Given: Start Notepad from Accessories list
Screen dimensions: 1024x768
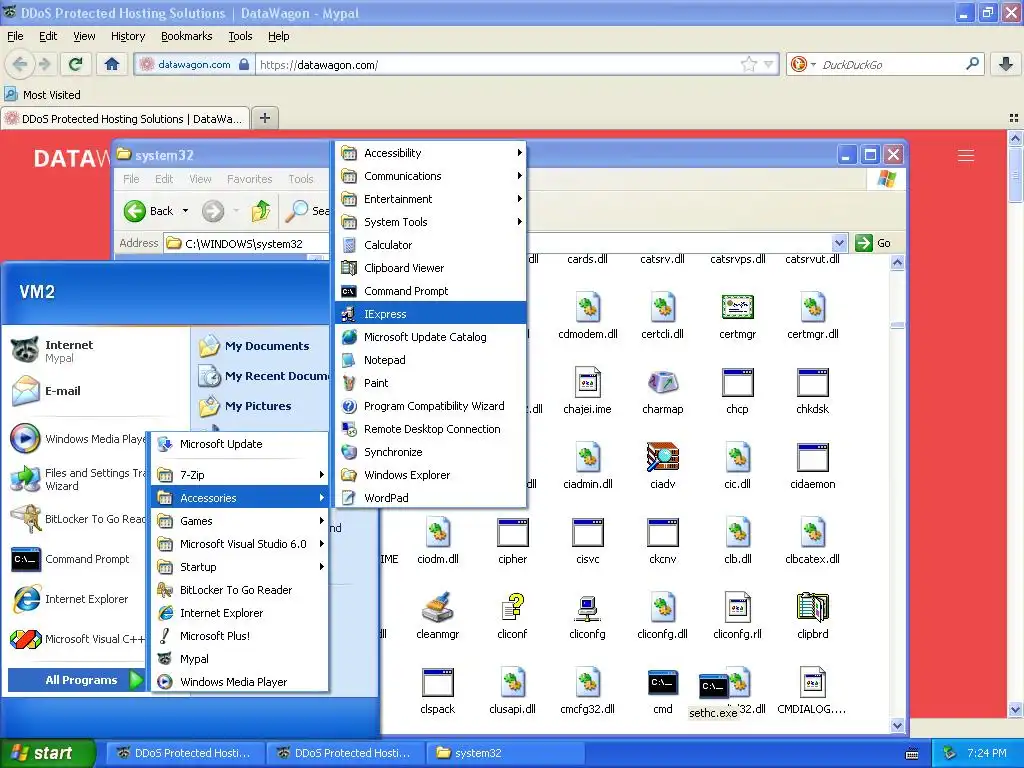Looking at the screenshot, I should tap(430, 360).
